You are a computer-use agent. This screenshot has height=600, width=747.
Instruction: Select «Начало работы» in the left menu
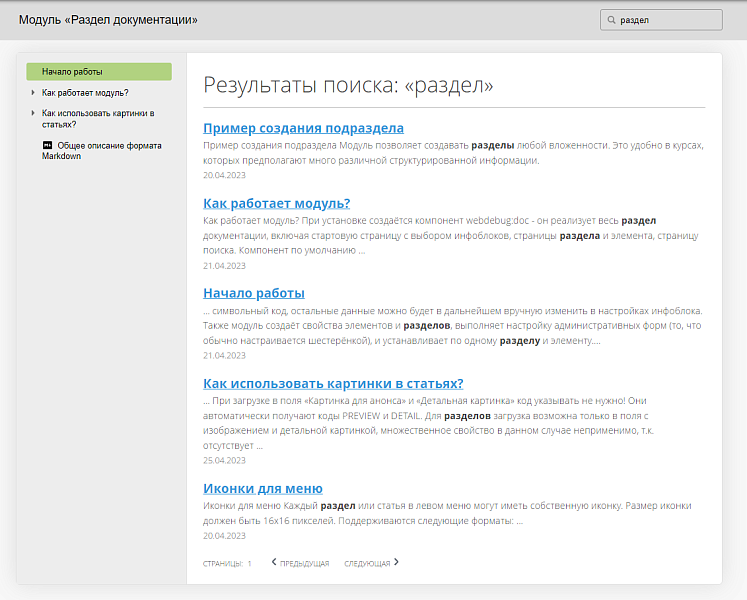click(x=72, y=72)
